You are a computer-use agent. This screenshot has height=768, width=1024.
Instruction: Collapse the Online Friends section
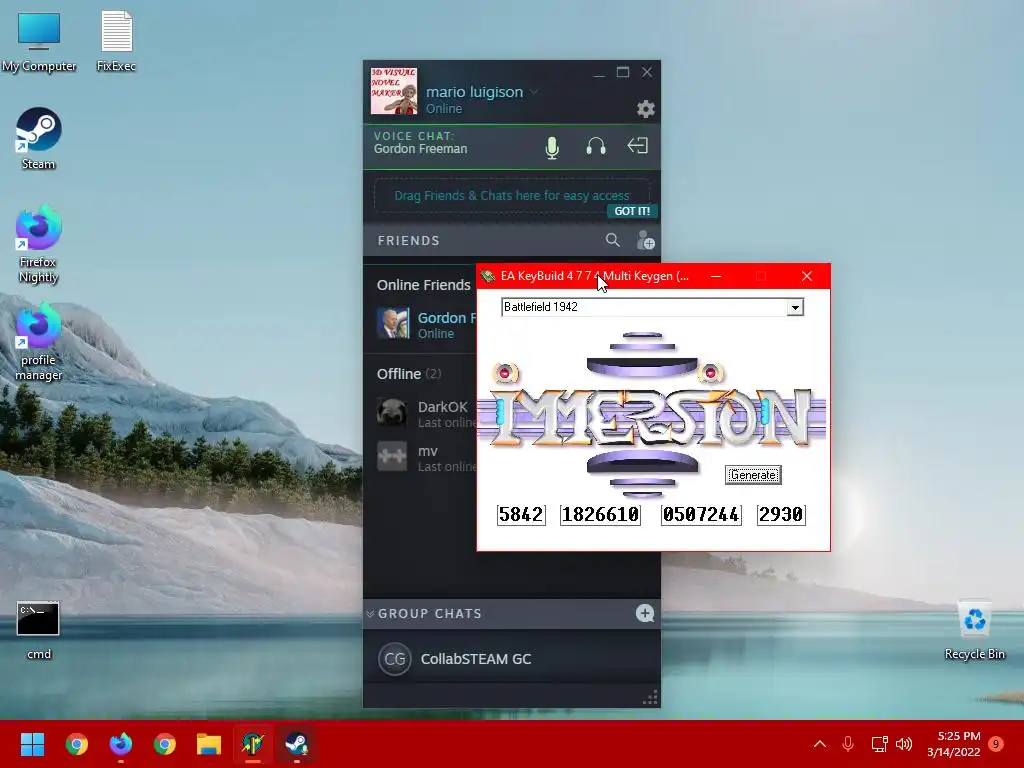pos(423,285)
